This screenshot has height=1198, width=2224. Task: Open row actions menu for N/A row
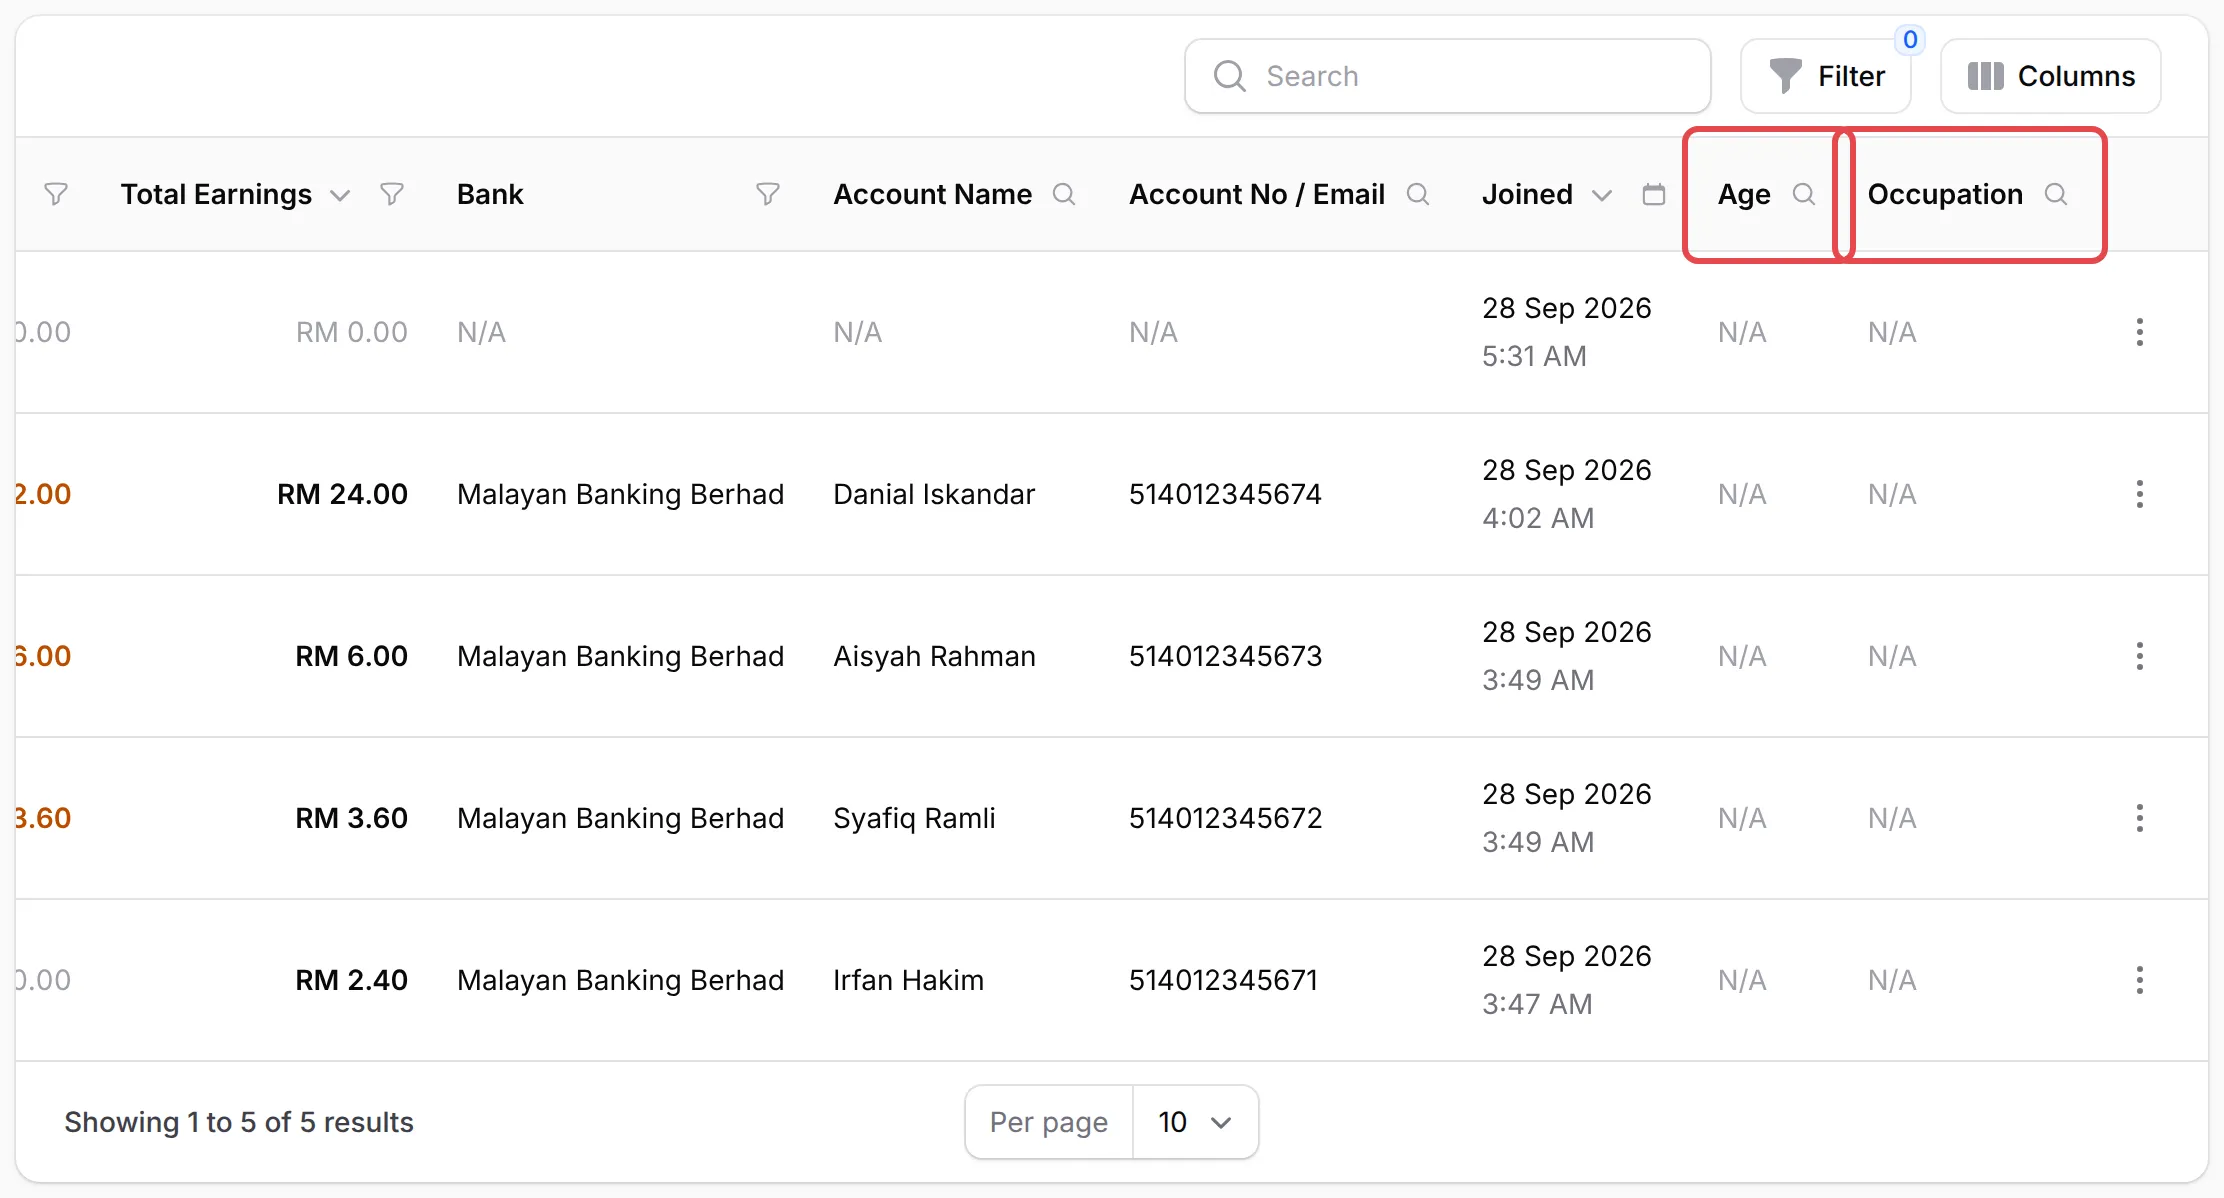click(2140, 332)
